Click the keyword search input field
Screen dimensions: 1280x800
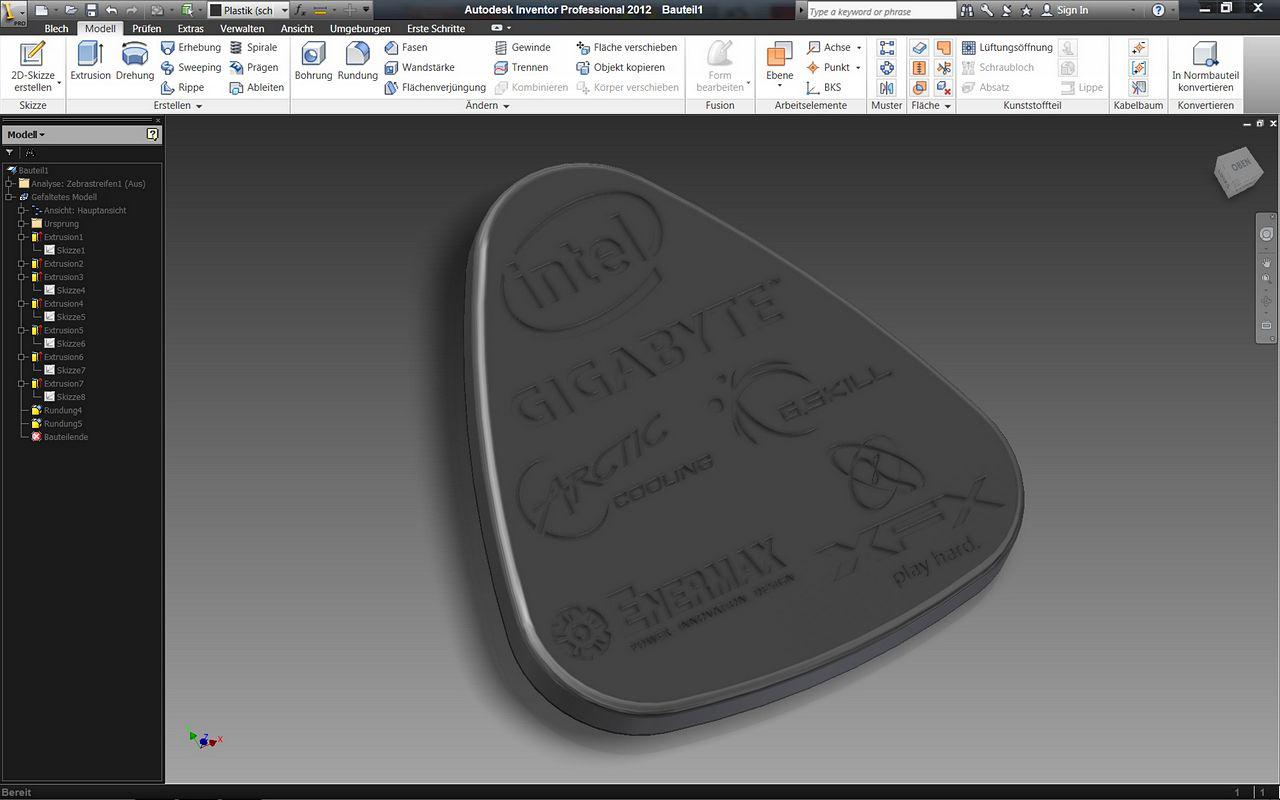pyautogui.click(x=881, y=11)
